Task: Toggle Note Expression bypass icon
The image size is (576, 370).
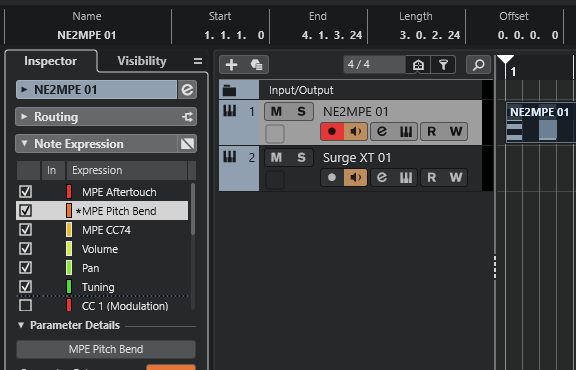Action: pos(187,144)
